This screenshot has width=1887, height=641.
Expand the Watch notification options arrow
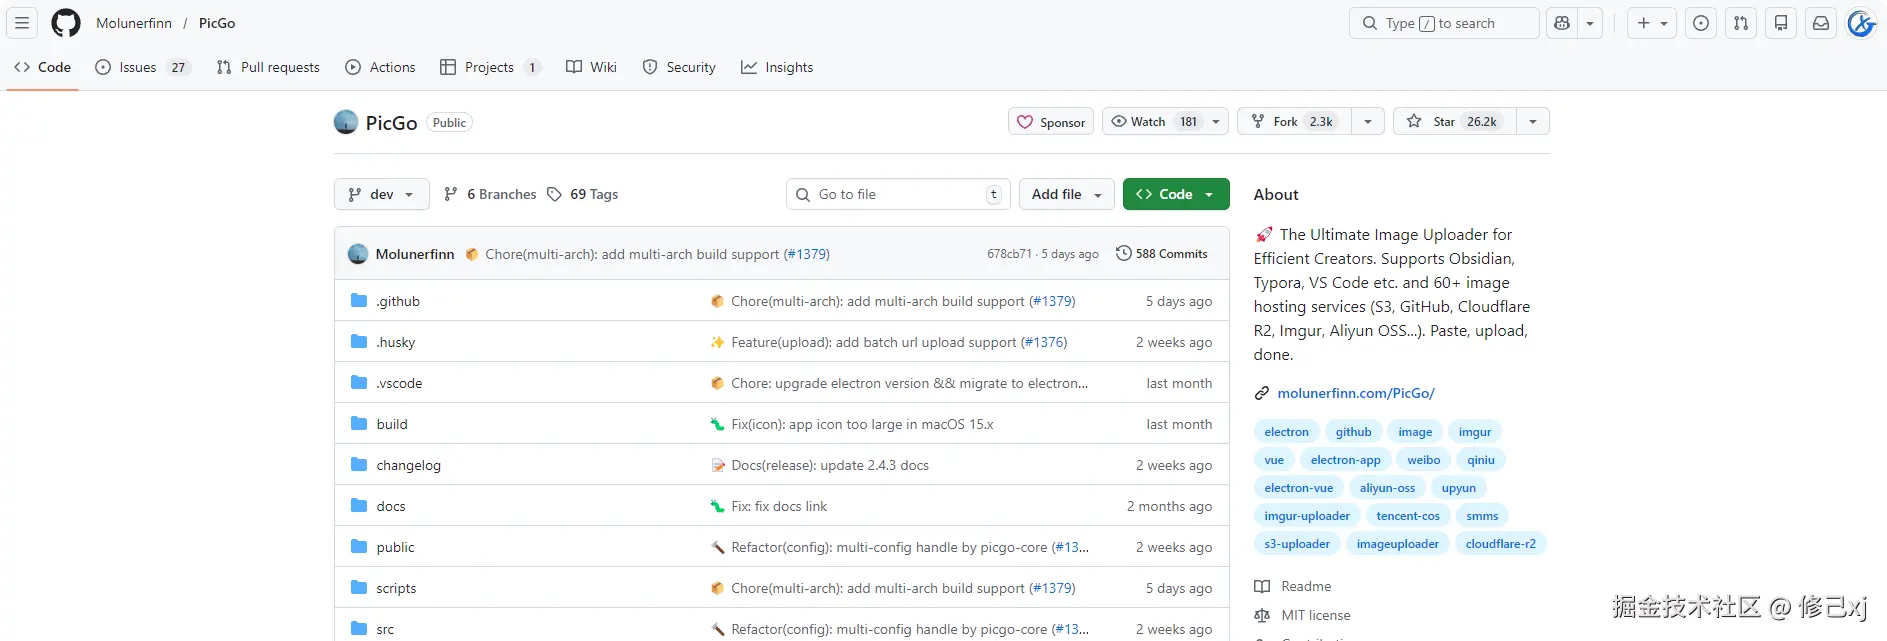[1216, 121]
